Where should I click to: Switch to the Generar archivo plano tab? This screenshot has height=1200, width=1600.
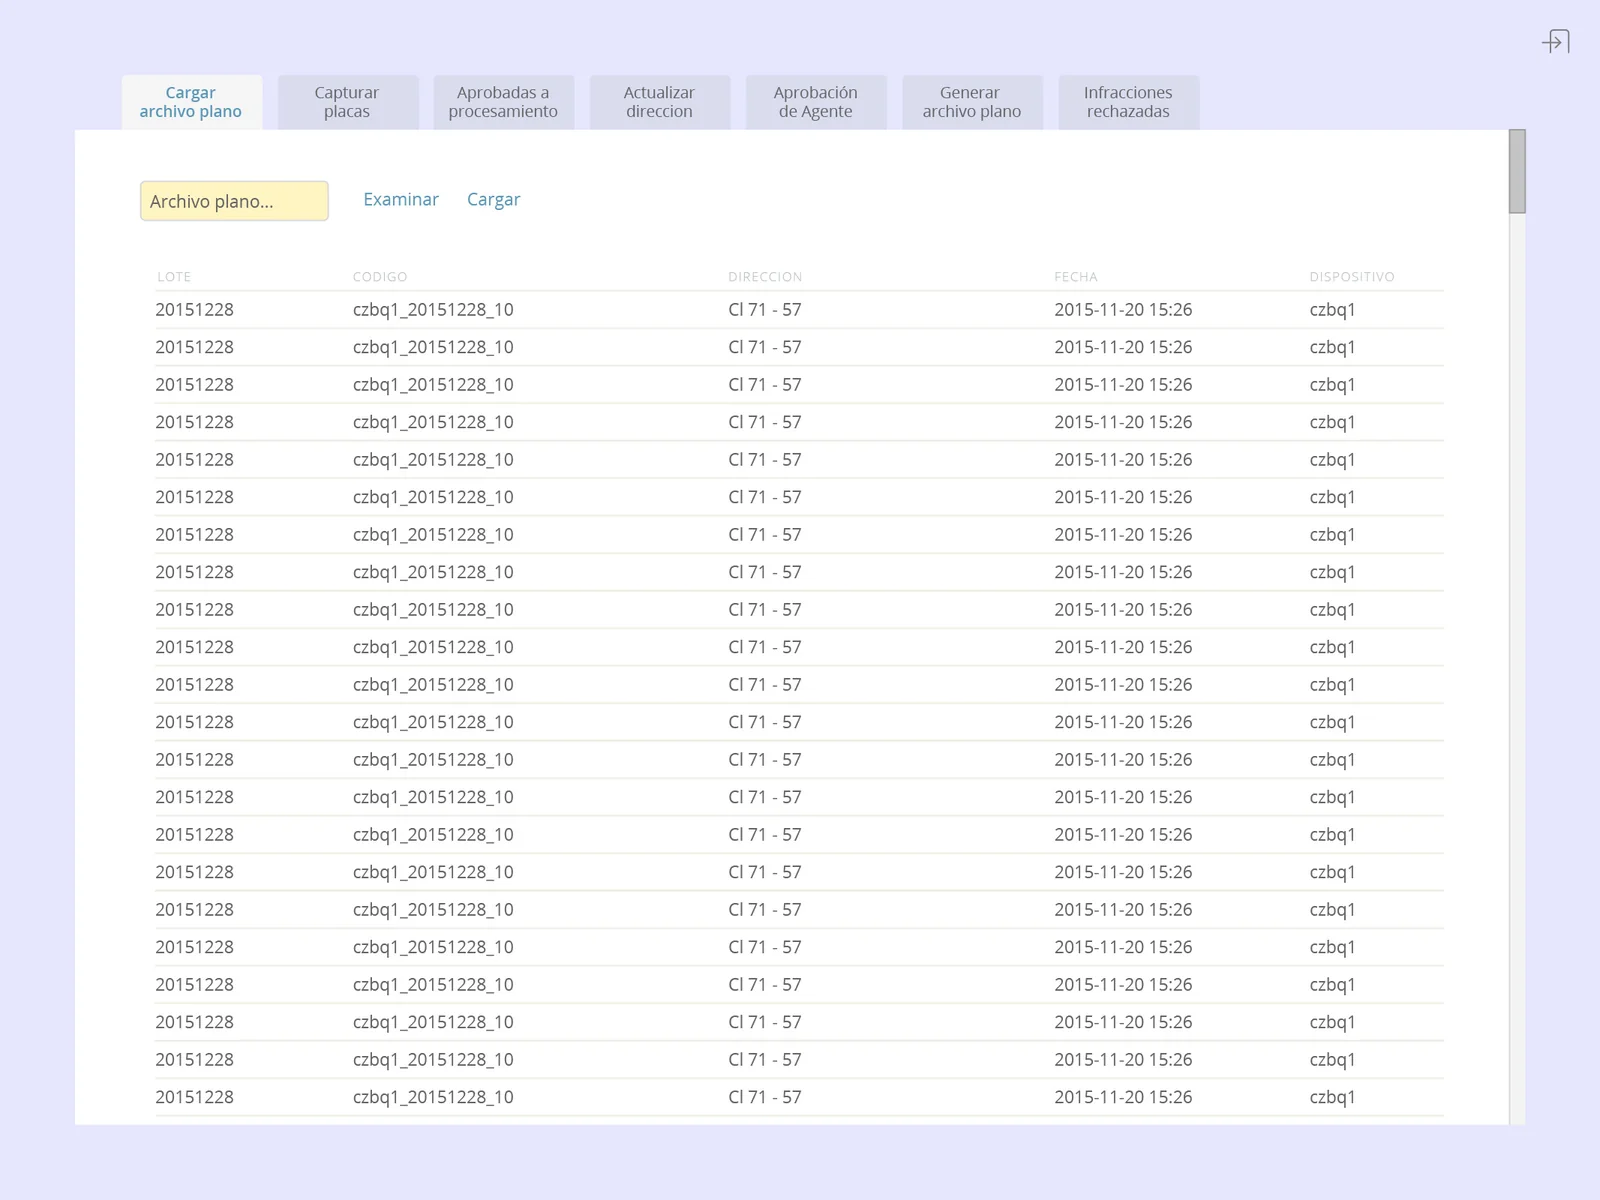point(972,102)
